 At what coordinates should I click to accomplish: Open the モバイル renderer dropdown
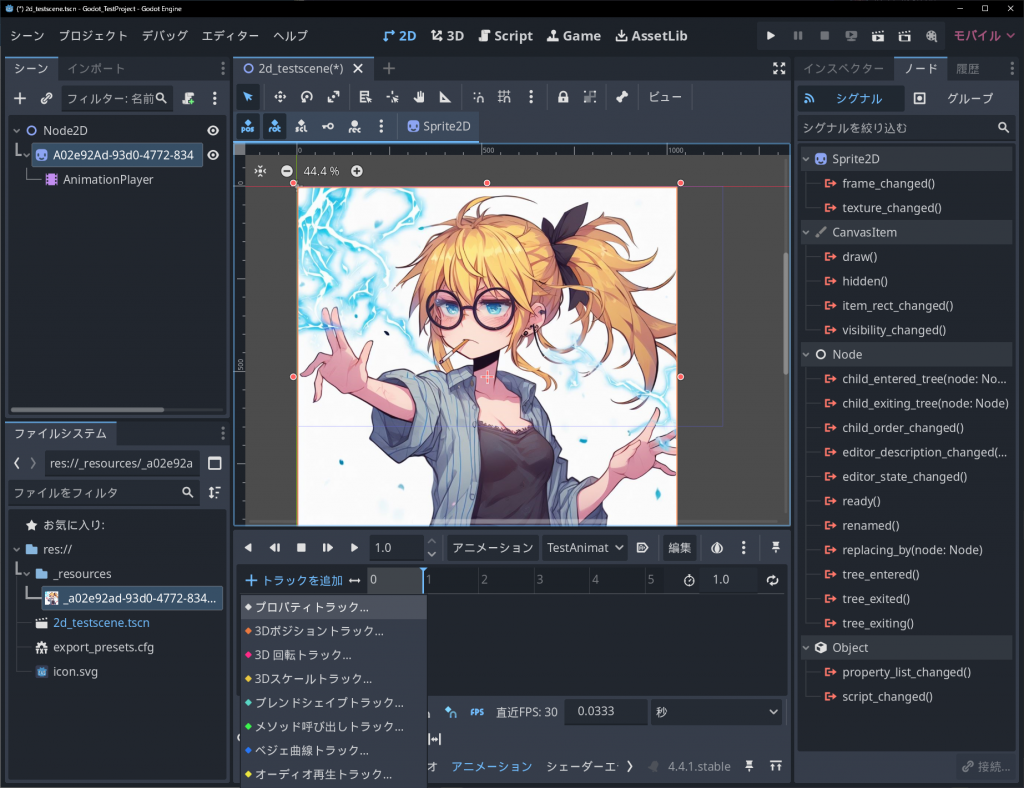(984, 35)
